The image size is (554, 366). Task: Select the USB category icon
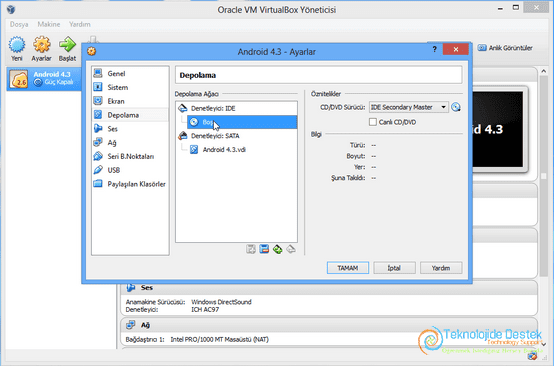(98, 170)
